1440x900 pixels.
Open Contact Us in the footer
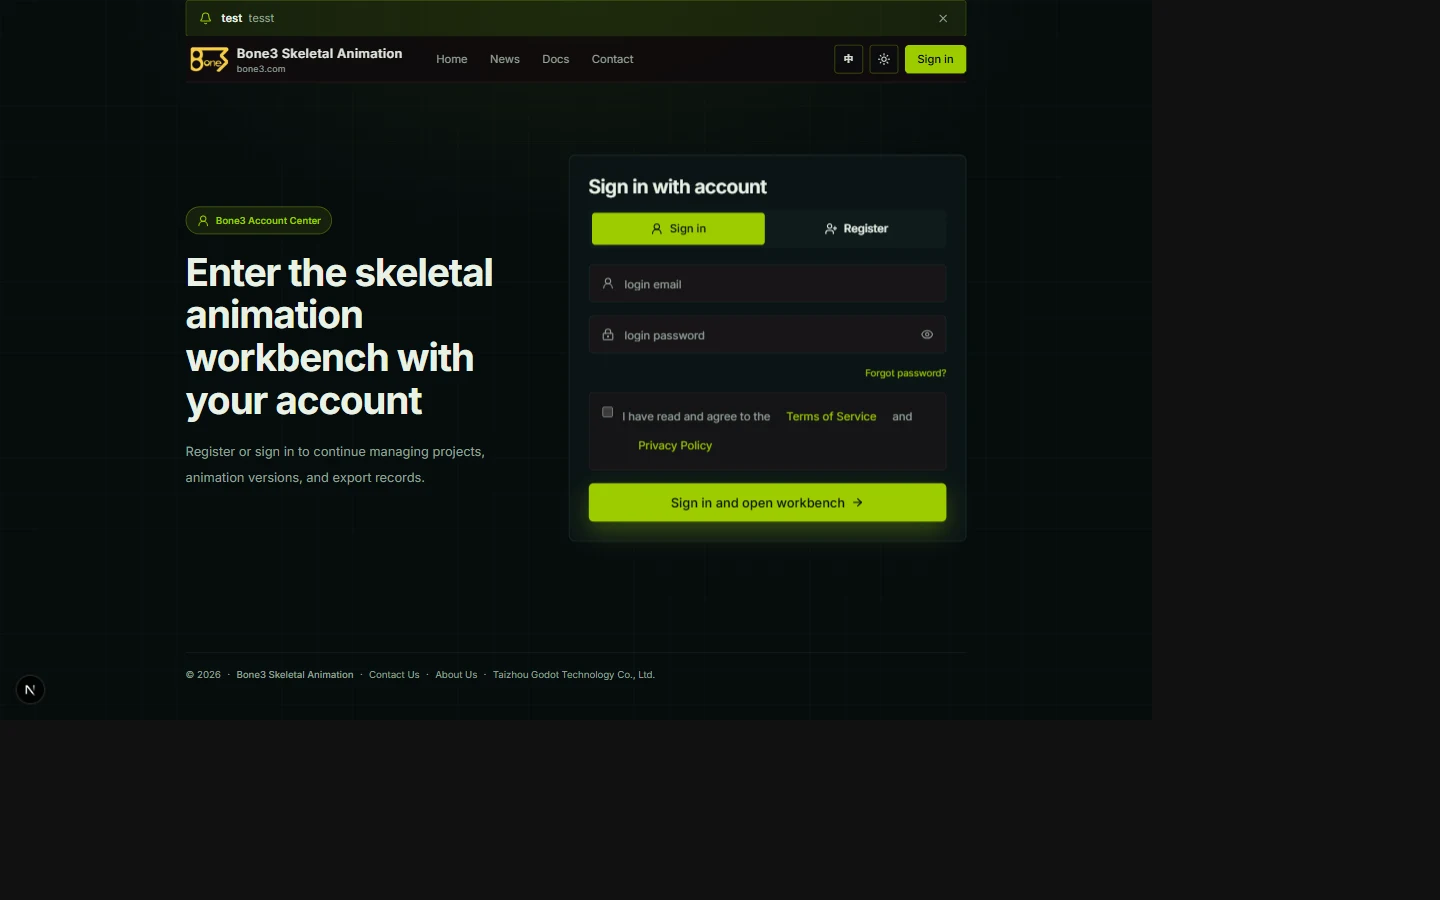point(394,675)
